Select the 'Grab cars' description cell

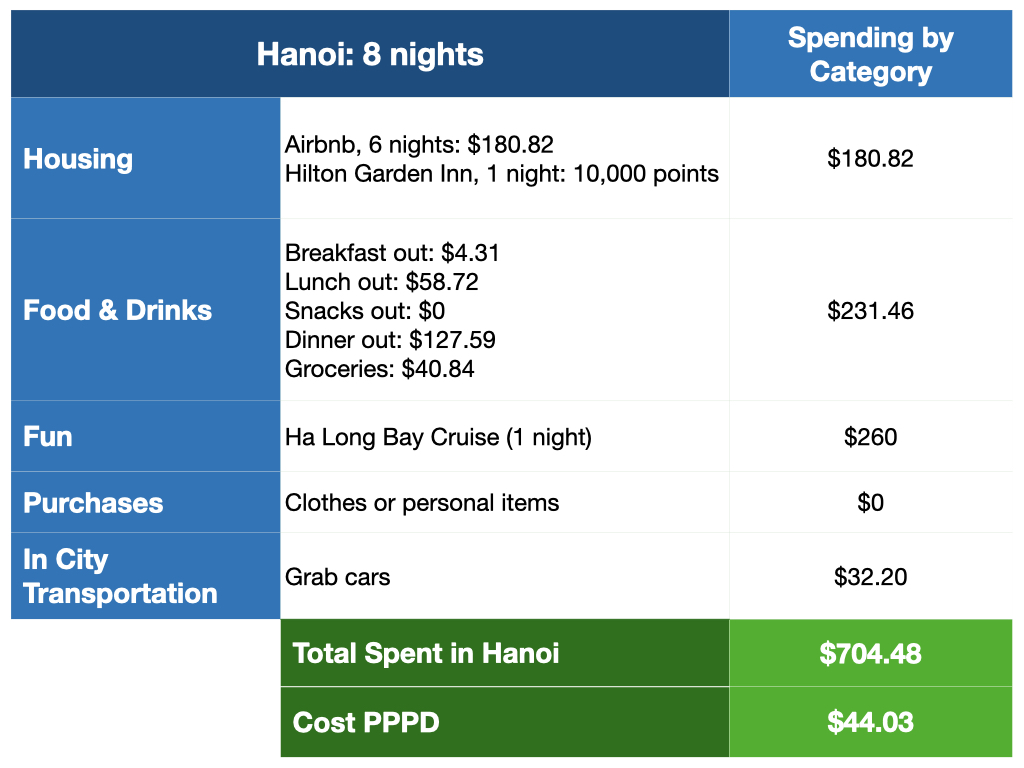pos(338,577)
